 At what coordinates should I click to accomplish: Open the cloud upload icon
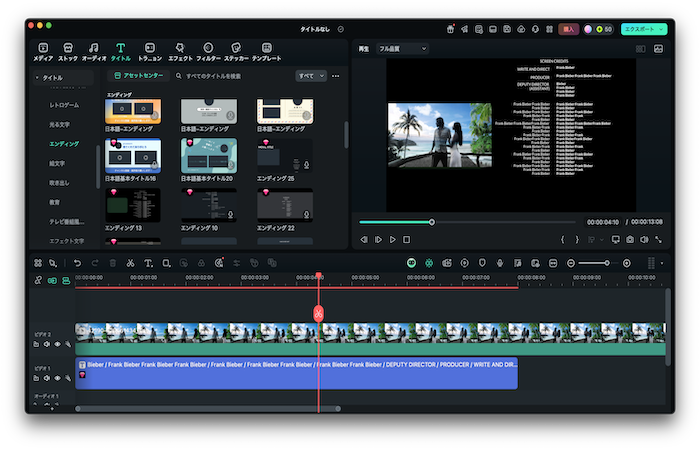point(521,29)
